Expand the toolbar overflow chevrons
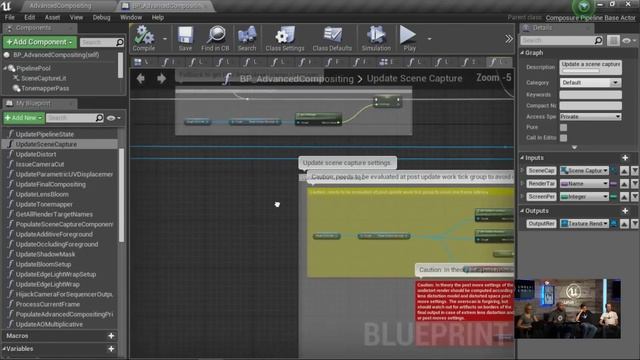640x360 pixels. (509, 39)
